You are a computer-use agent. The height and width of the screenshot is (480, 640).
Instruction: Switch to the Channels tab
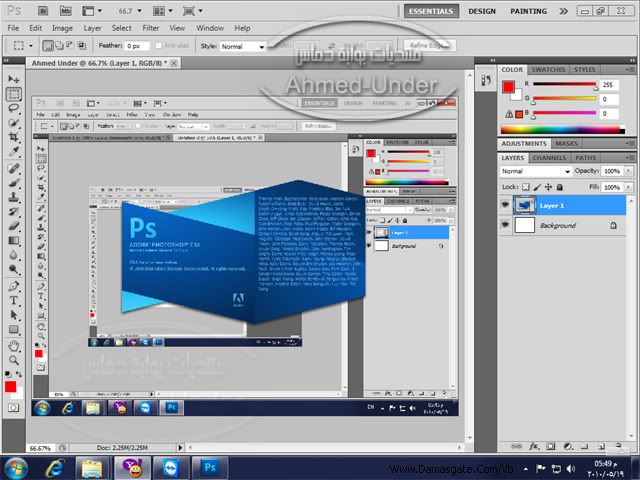click(x=549, y=158)
